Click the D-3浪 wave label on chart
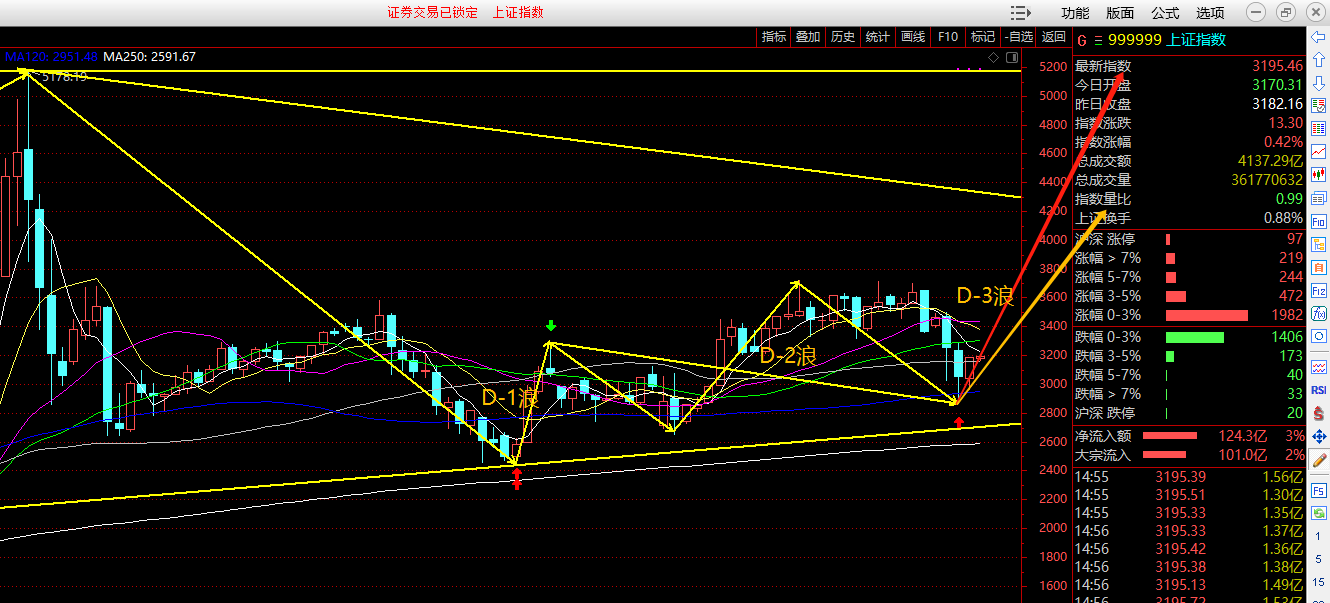The height and width of the screenshot is (603, 1330). tap(985, 296)
